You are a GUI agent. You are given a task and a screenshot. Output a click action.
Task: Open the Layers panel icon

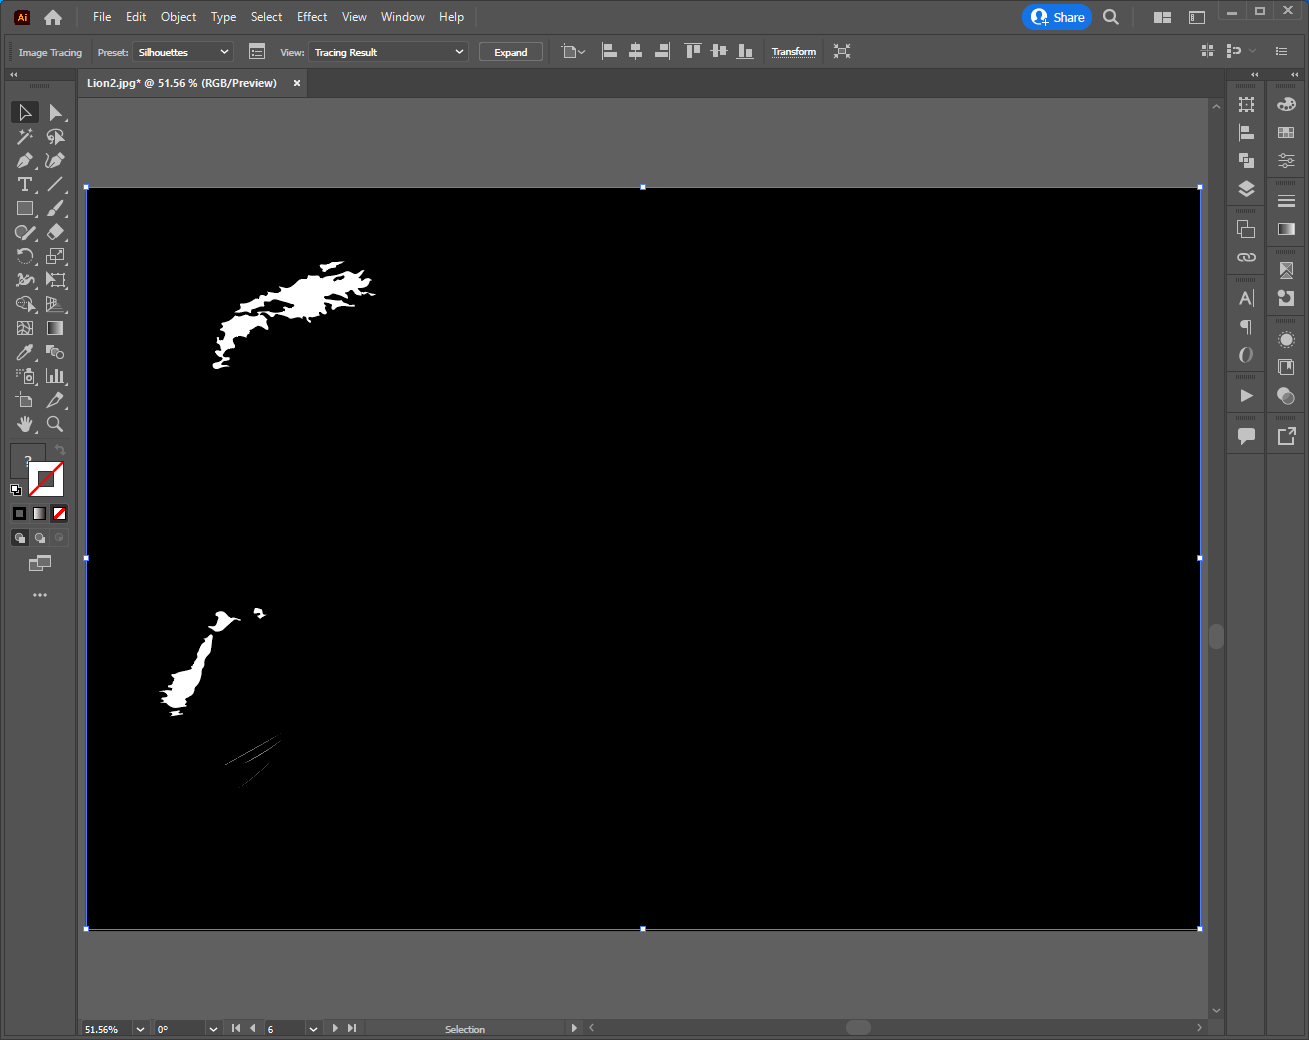1246,189
